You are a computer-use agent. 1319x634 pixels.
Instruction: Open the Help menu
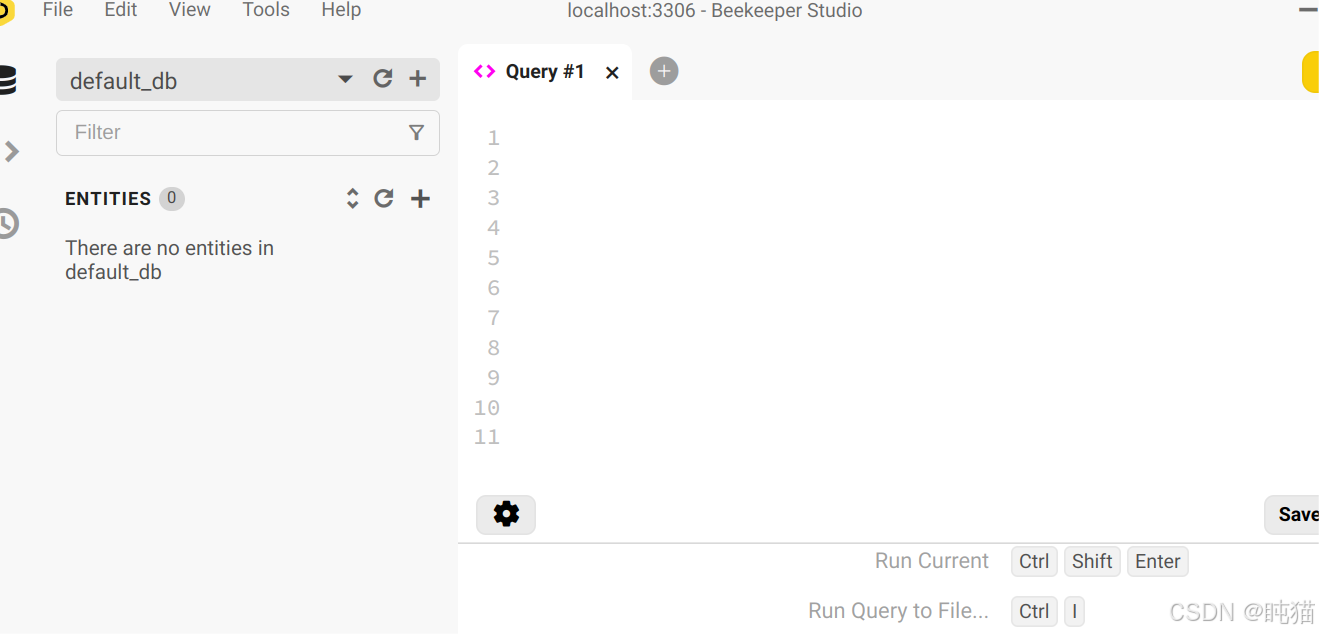341,10
